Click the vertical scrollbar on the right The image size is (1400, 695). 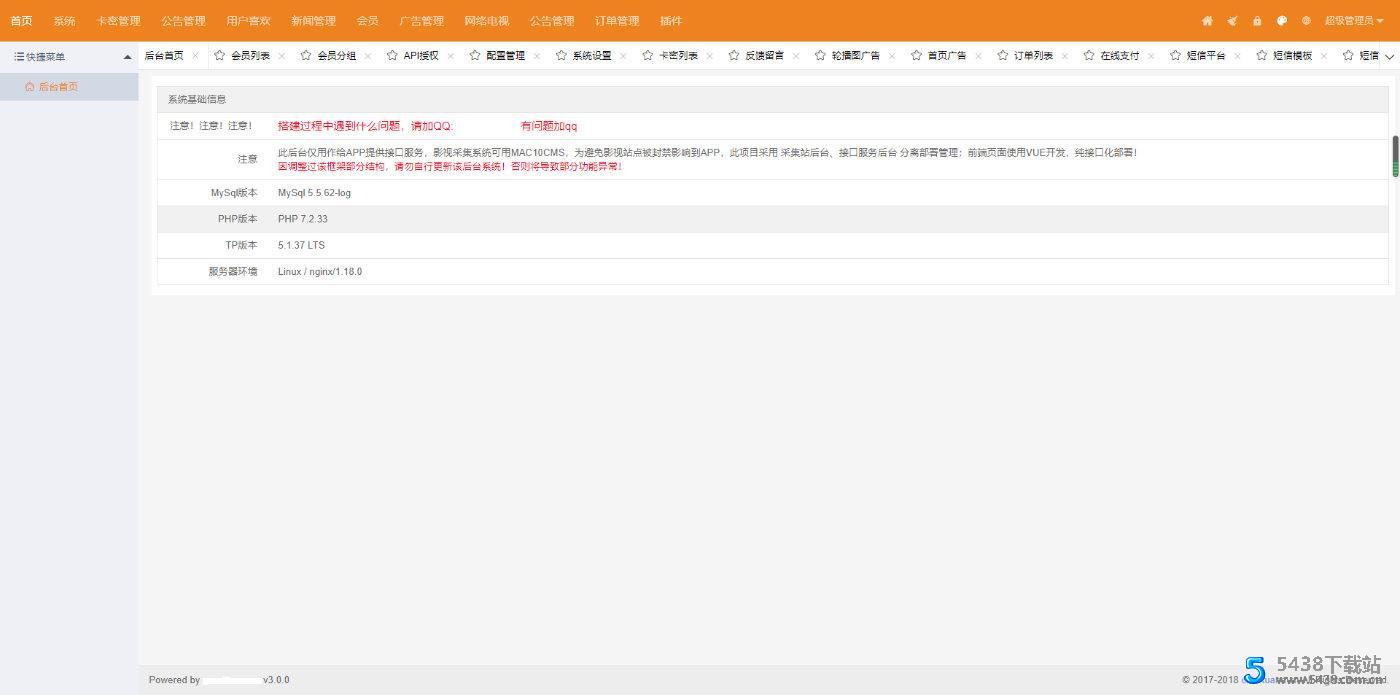coord(1395,156)
